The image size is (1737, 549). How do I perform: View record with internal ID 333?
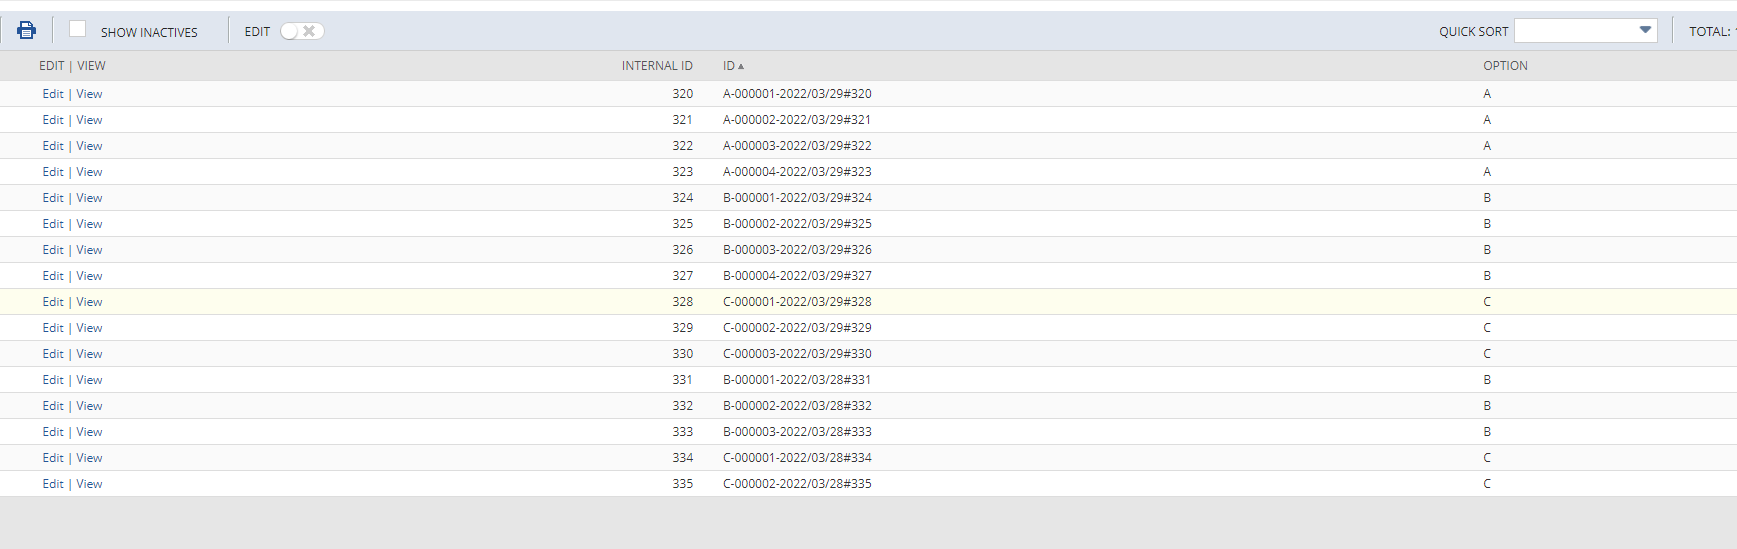(89, 432)
